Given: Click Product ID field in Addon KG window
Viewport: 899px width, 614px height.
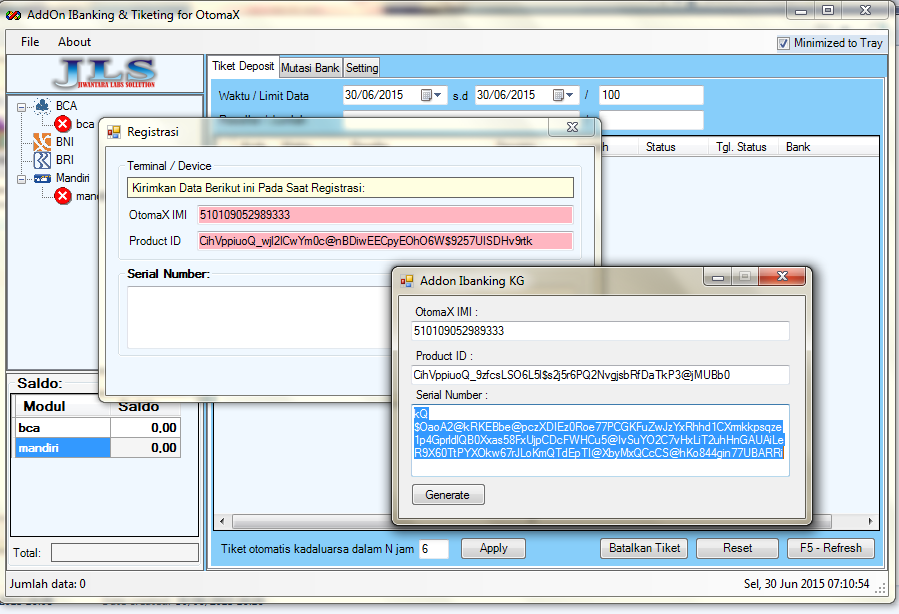Looking at the screenshot, I should [x=600, y=375].
